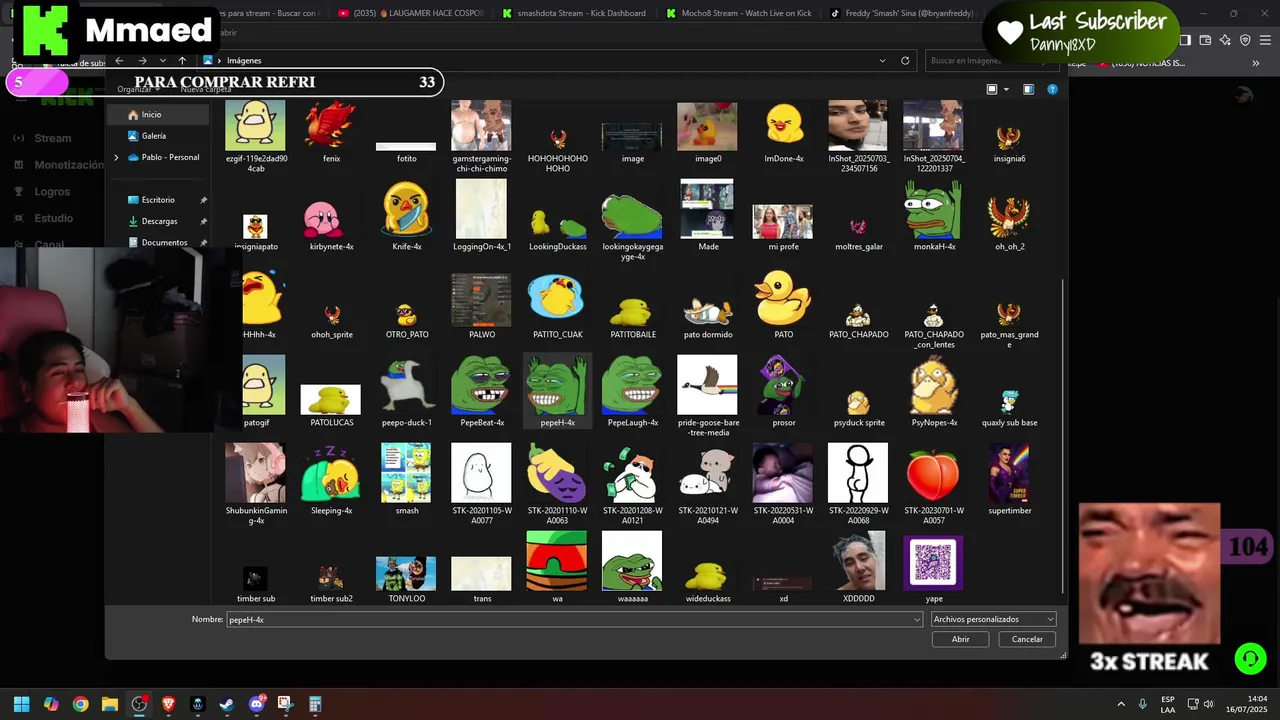Open File Explorer from the taskbar
Screen dimensions: 1280x720
click(110, 704)
